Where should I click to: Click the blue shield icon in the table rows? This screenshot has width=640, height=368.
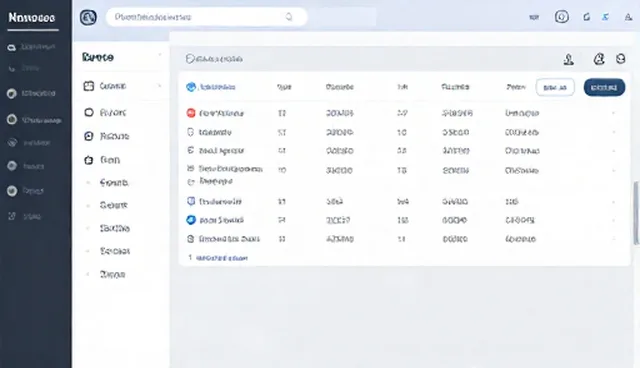tap(191, 201)
